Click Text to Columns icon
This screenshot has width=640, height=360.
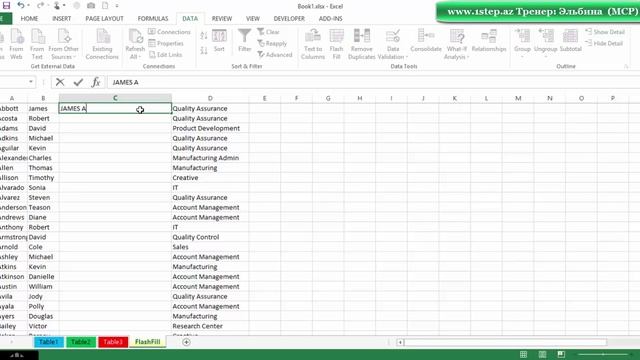[313, 44]
